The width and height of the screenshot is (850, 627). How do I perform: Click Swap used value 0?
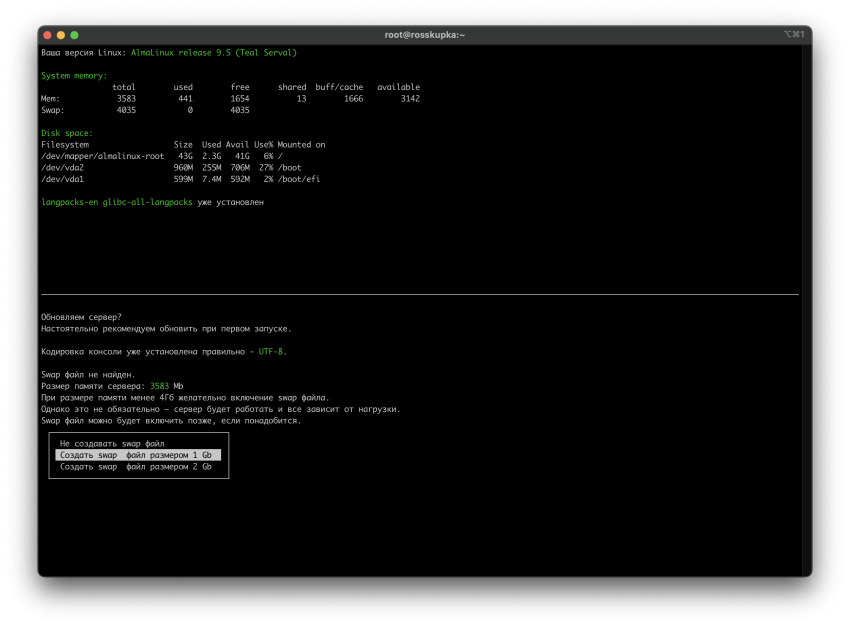190,110
